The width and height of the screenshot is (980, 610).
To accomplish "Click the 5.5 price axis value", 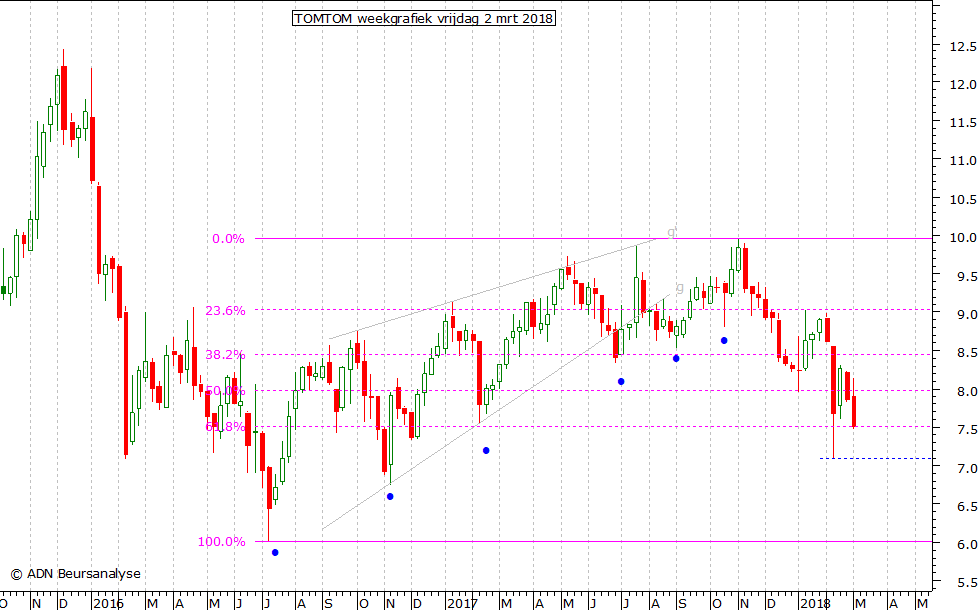I will 966,582.
